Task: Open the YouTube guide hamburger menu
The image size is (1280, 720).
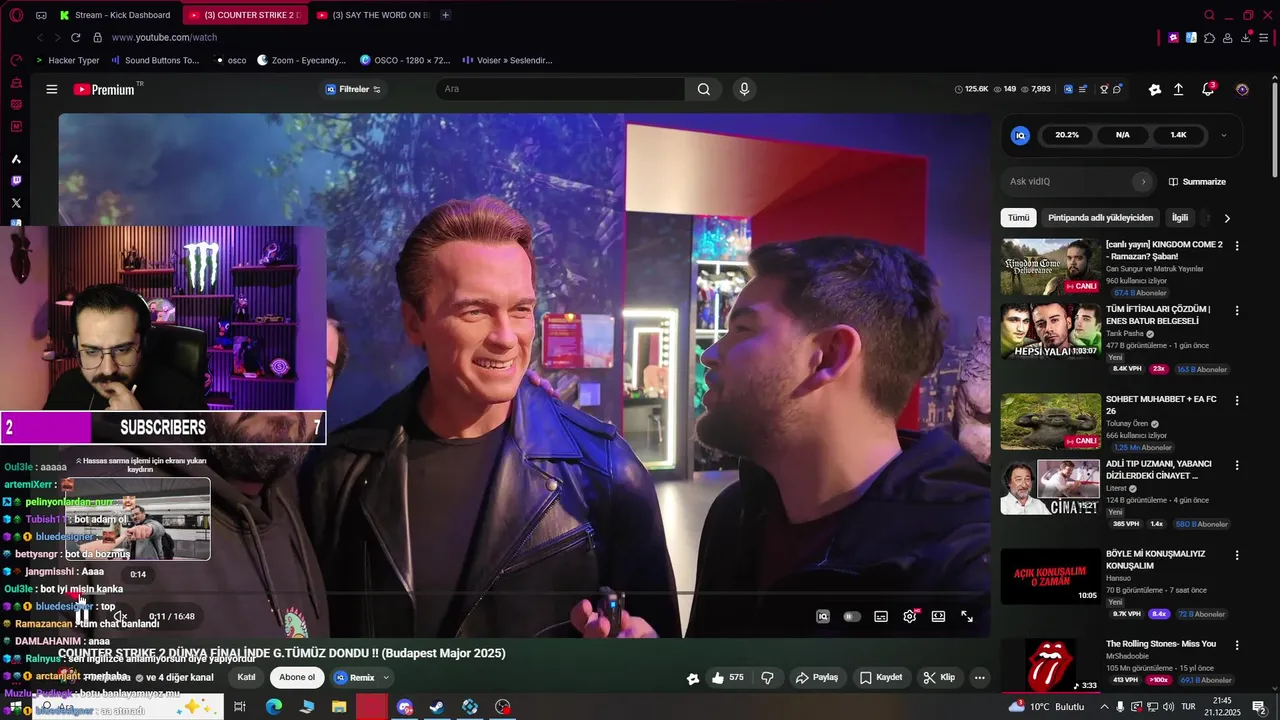Action: pos(51,89)
